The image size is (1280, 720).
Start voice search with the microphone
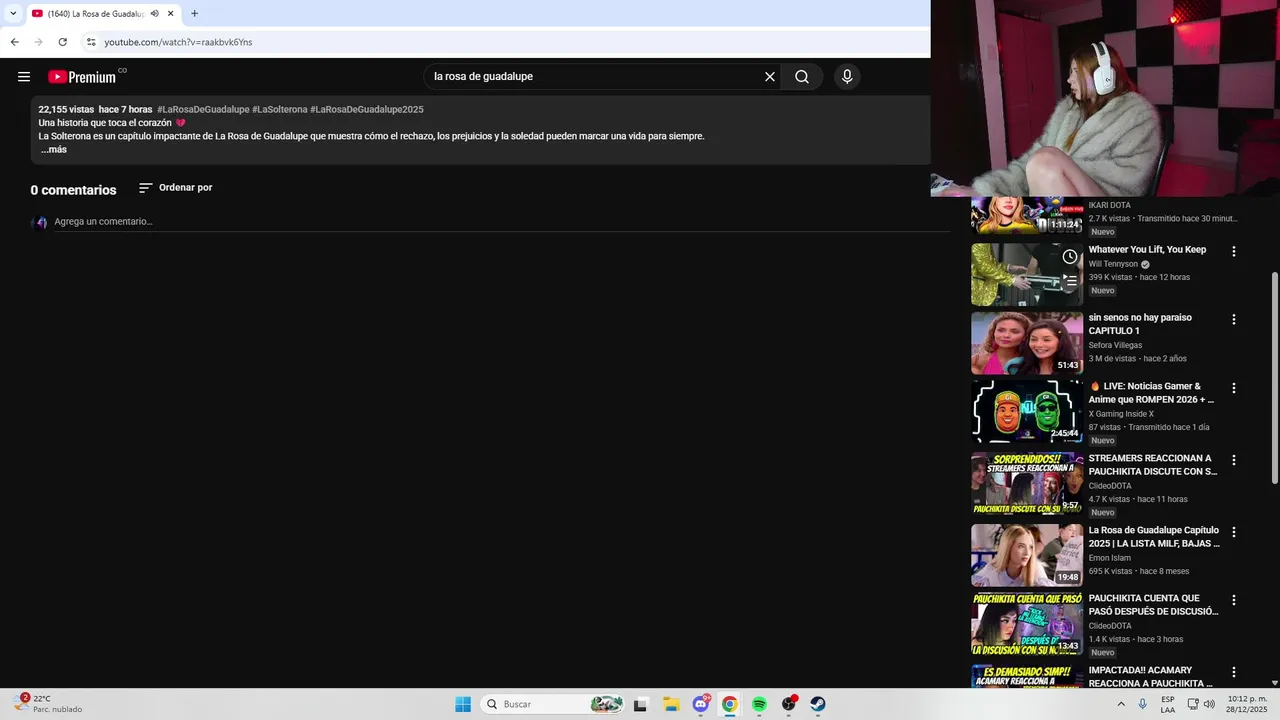point(847,77)
